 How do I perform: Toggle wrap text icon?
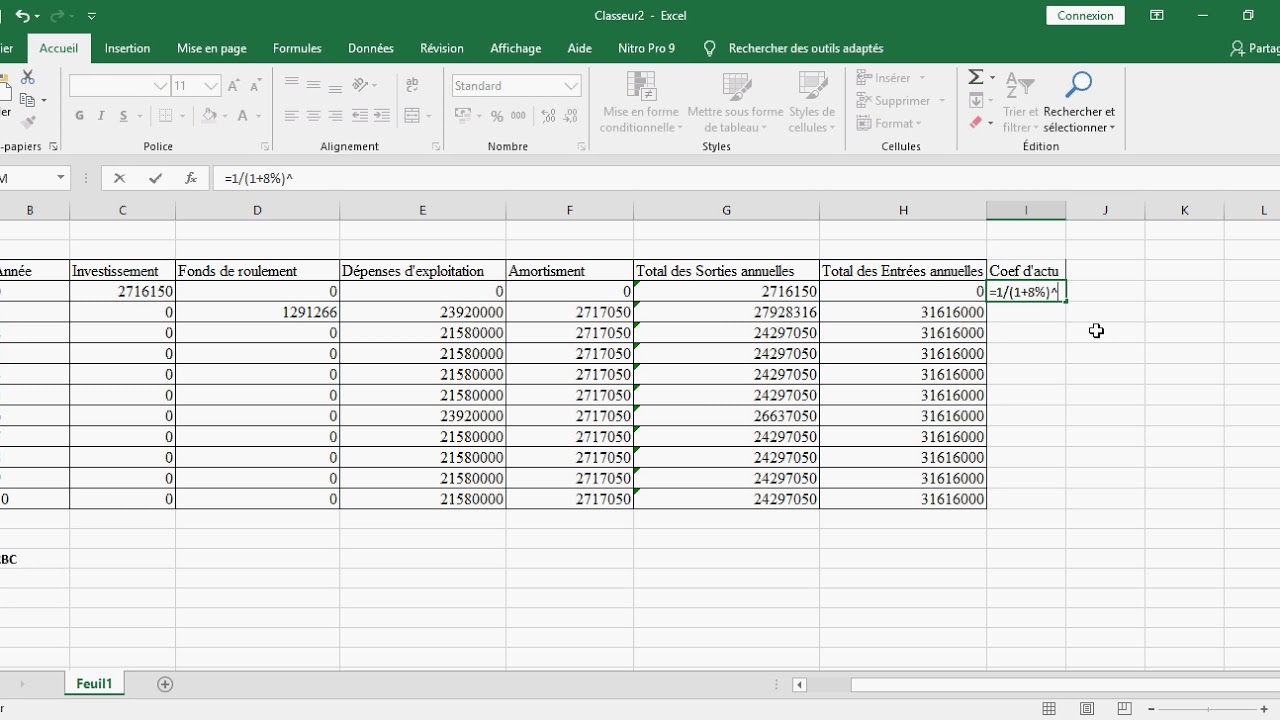click(410, 85)
